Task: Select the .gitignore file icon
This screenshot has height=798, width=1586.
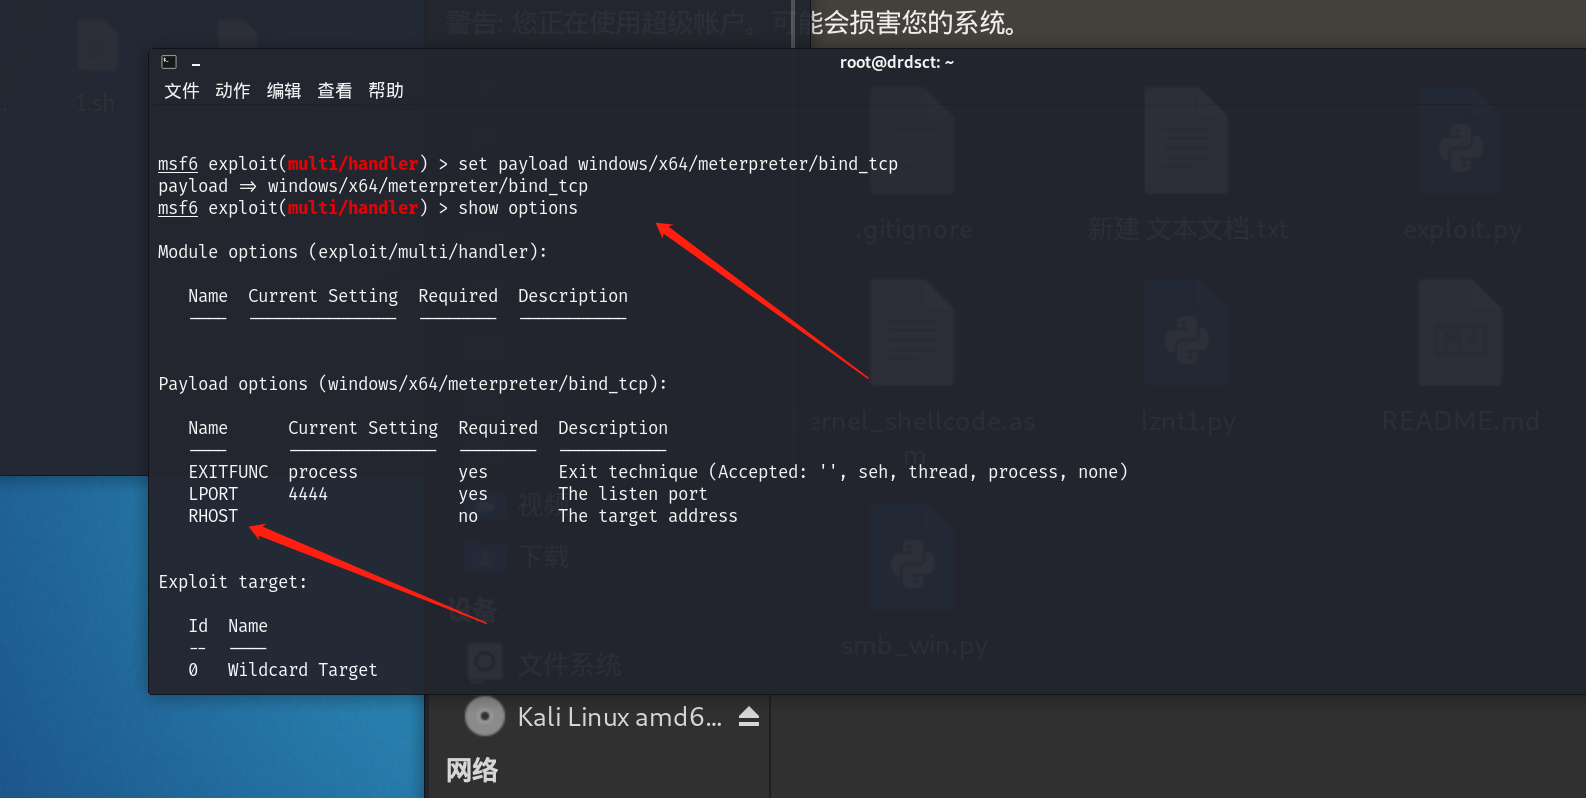Action: 913,140
